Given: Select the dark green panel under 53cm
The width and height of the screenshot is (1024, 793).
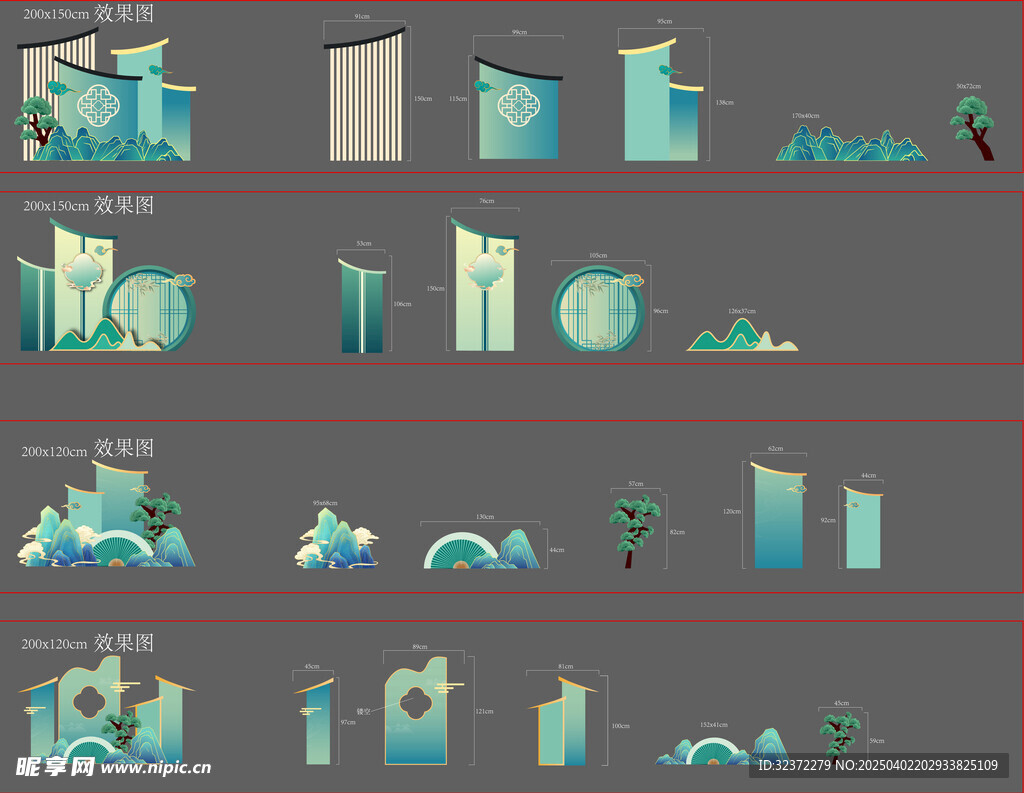Looking at the screenshot, I should (362, 305).
